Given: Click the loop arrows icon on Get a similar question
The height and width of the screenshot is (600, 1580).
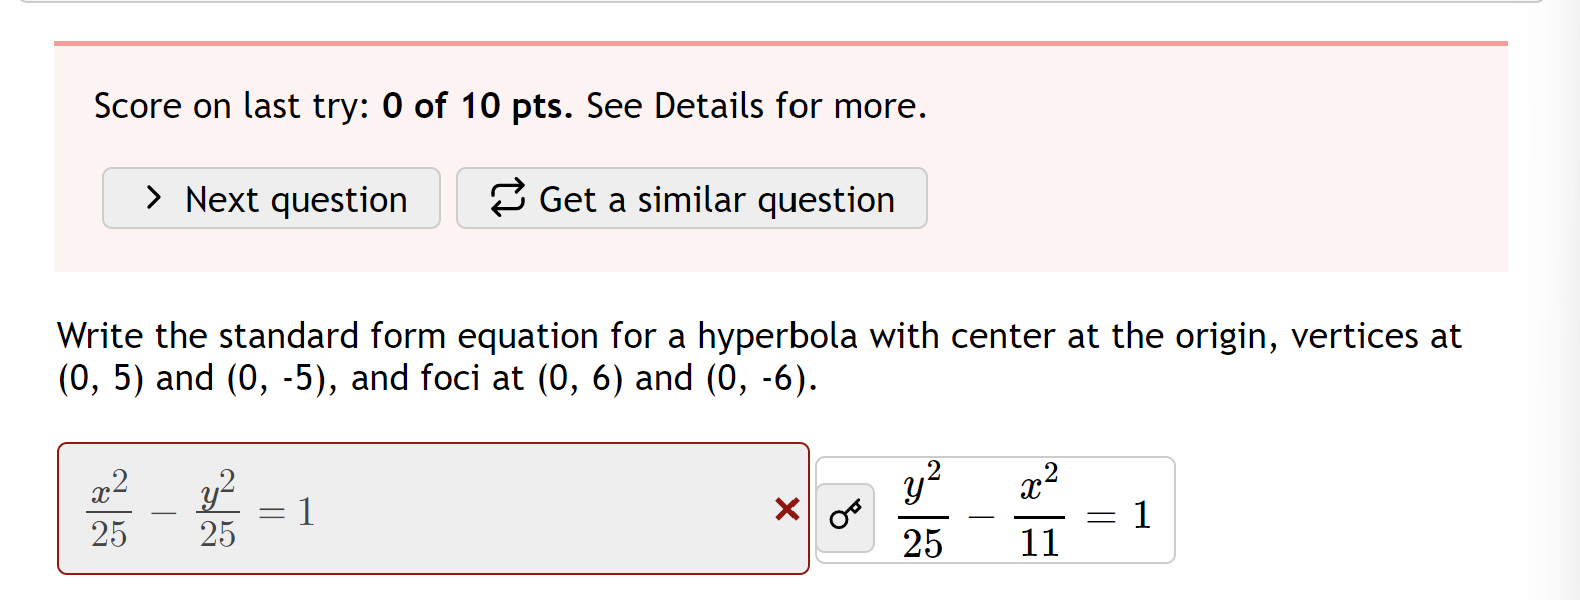Looking at the screenshot, I should (508, 197).
